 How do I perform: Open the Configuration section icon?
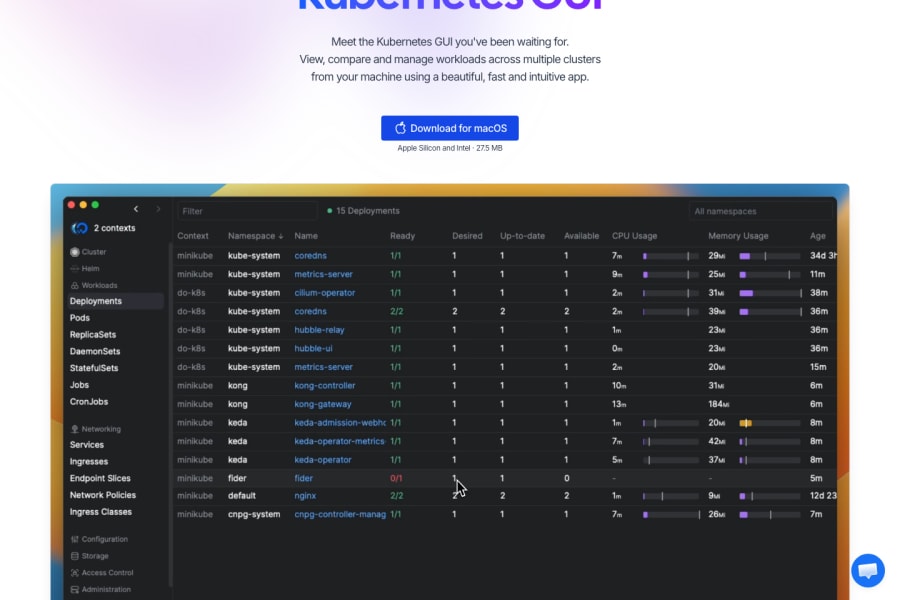tap(75, 538)
